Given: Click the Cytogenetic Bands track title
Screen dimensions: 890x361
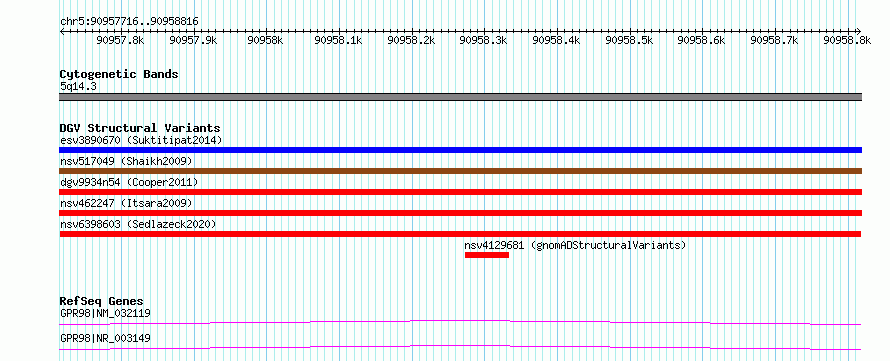Looking at the screenshot, I should tap(119, 74).
